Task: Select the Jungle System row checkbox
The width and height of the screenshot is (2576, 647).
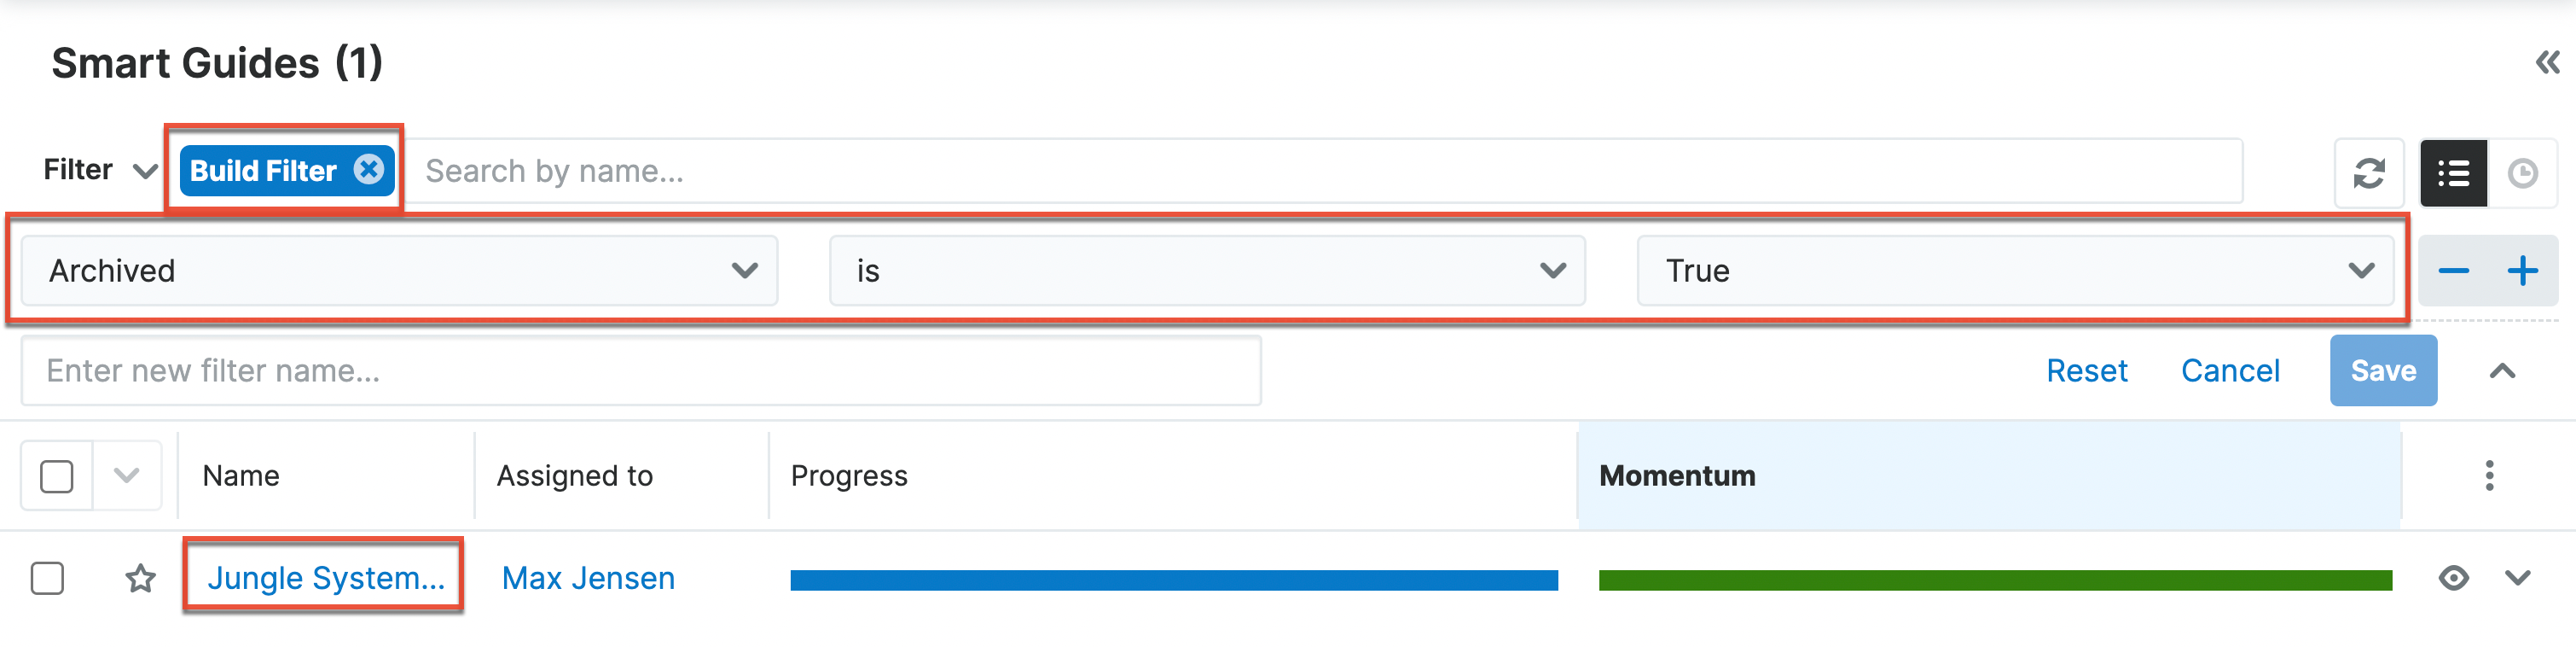Action: pyautogui.click(x=47, y=578)
